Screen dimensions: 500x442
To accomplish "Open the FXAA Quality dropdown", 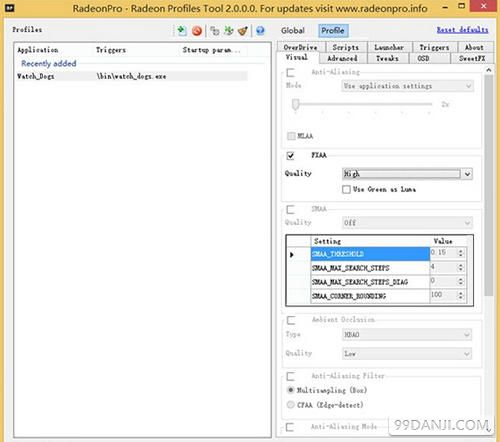I will point(407,174).
